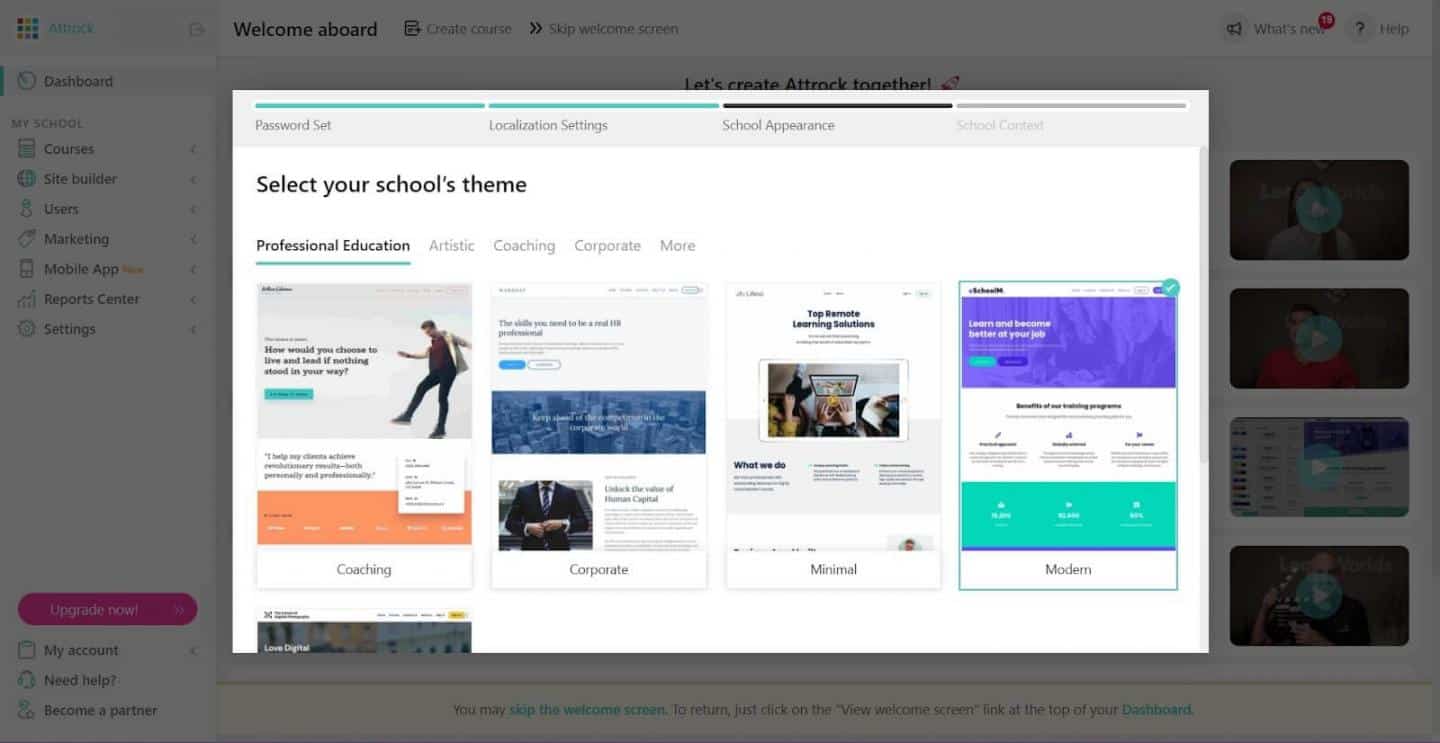
Task: Click the Site builder globe icon
Action: coord(27,179)
